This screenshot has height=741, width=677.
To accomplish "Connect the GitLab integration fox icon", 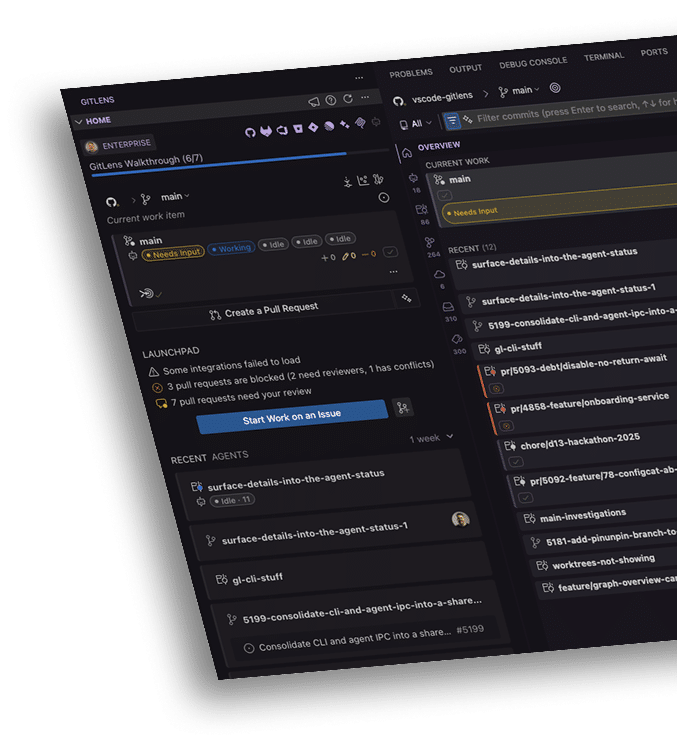I will pyautogui.click(x=266, y=131).
